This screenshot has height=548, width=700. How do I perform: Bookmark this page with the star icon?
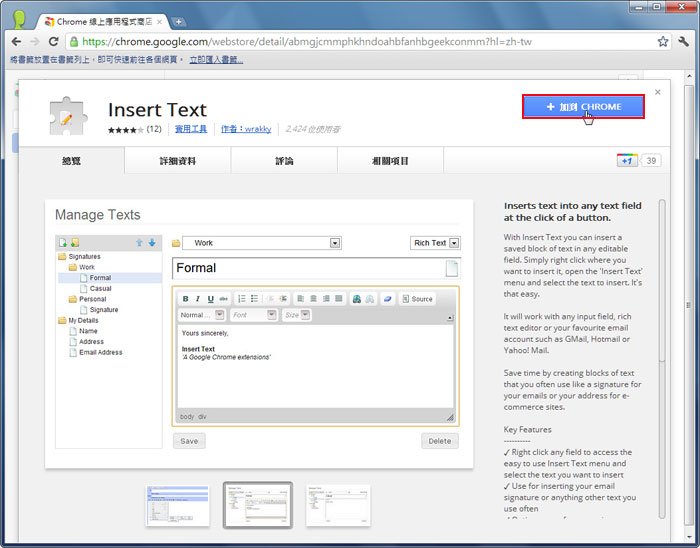[x=662, y=42]
